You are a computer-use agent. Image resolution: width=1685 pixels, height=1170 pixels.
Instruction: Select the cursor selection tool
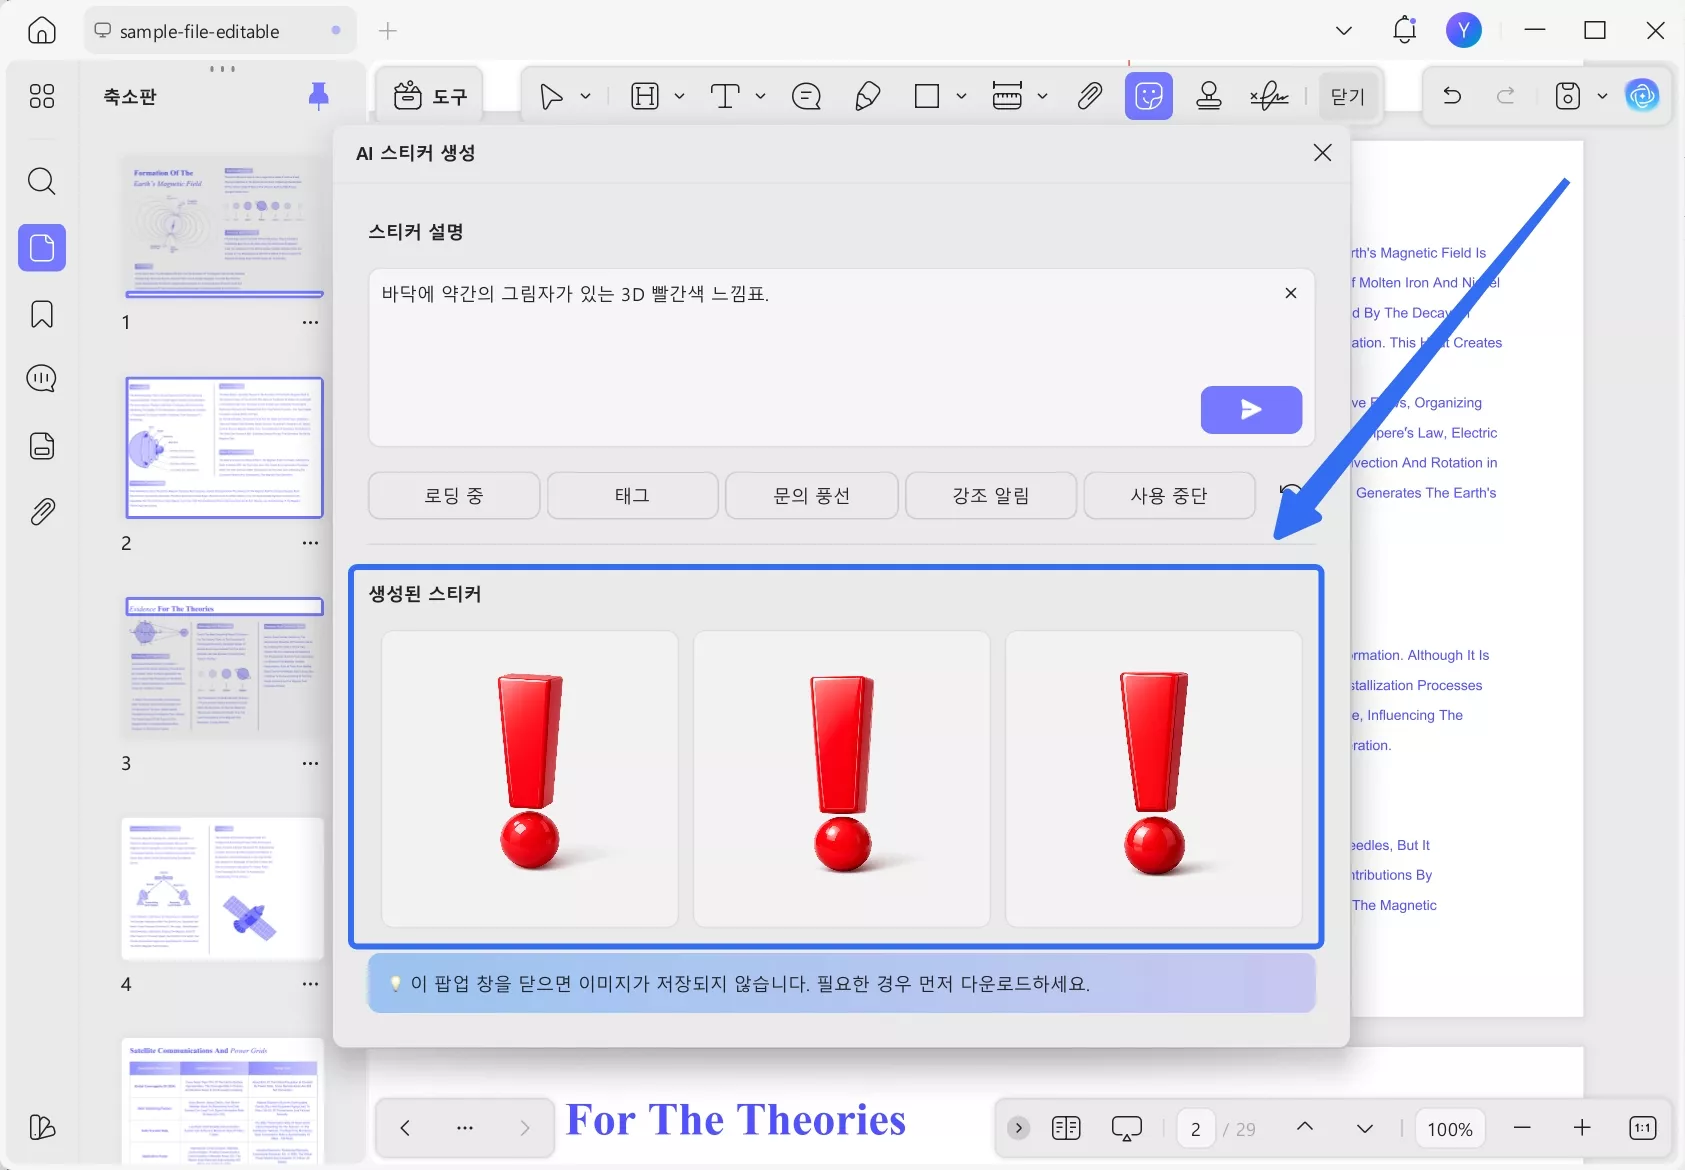point(551,96)
